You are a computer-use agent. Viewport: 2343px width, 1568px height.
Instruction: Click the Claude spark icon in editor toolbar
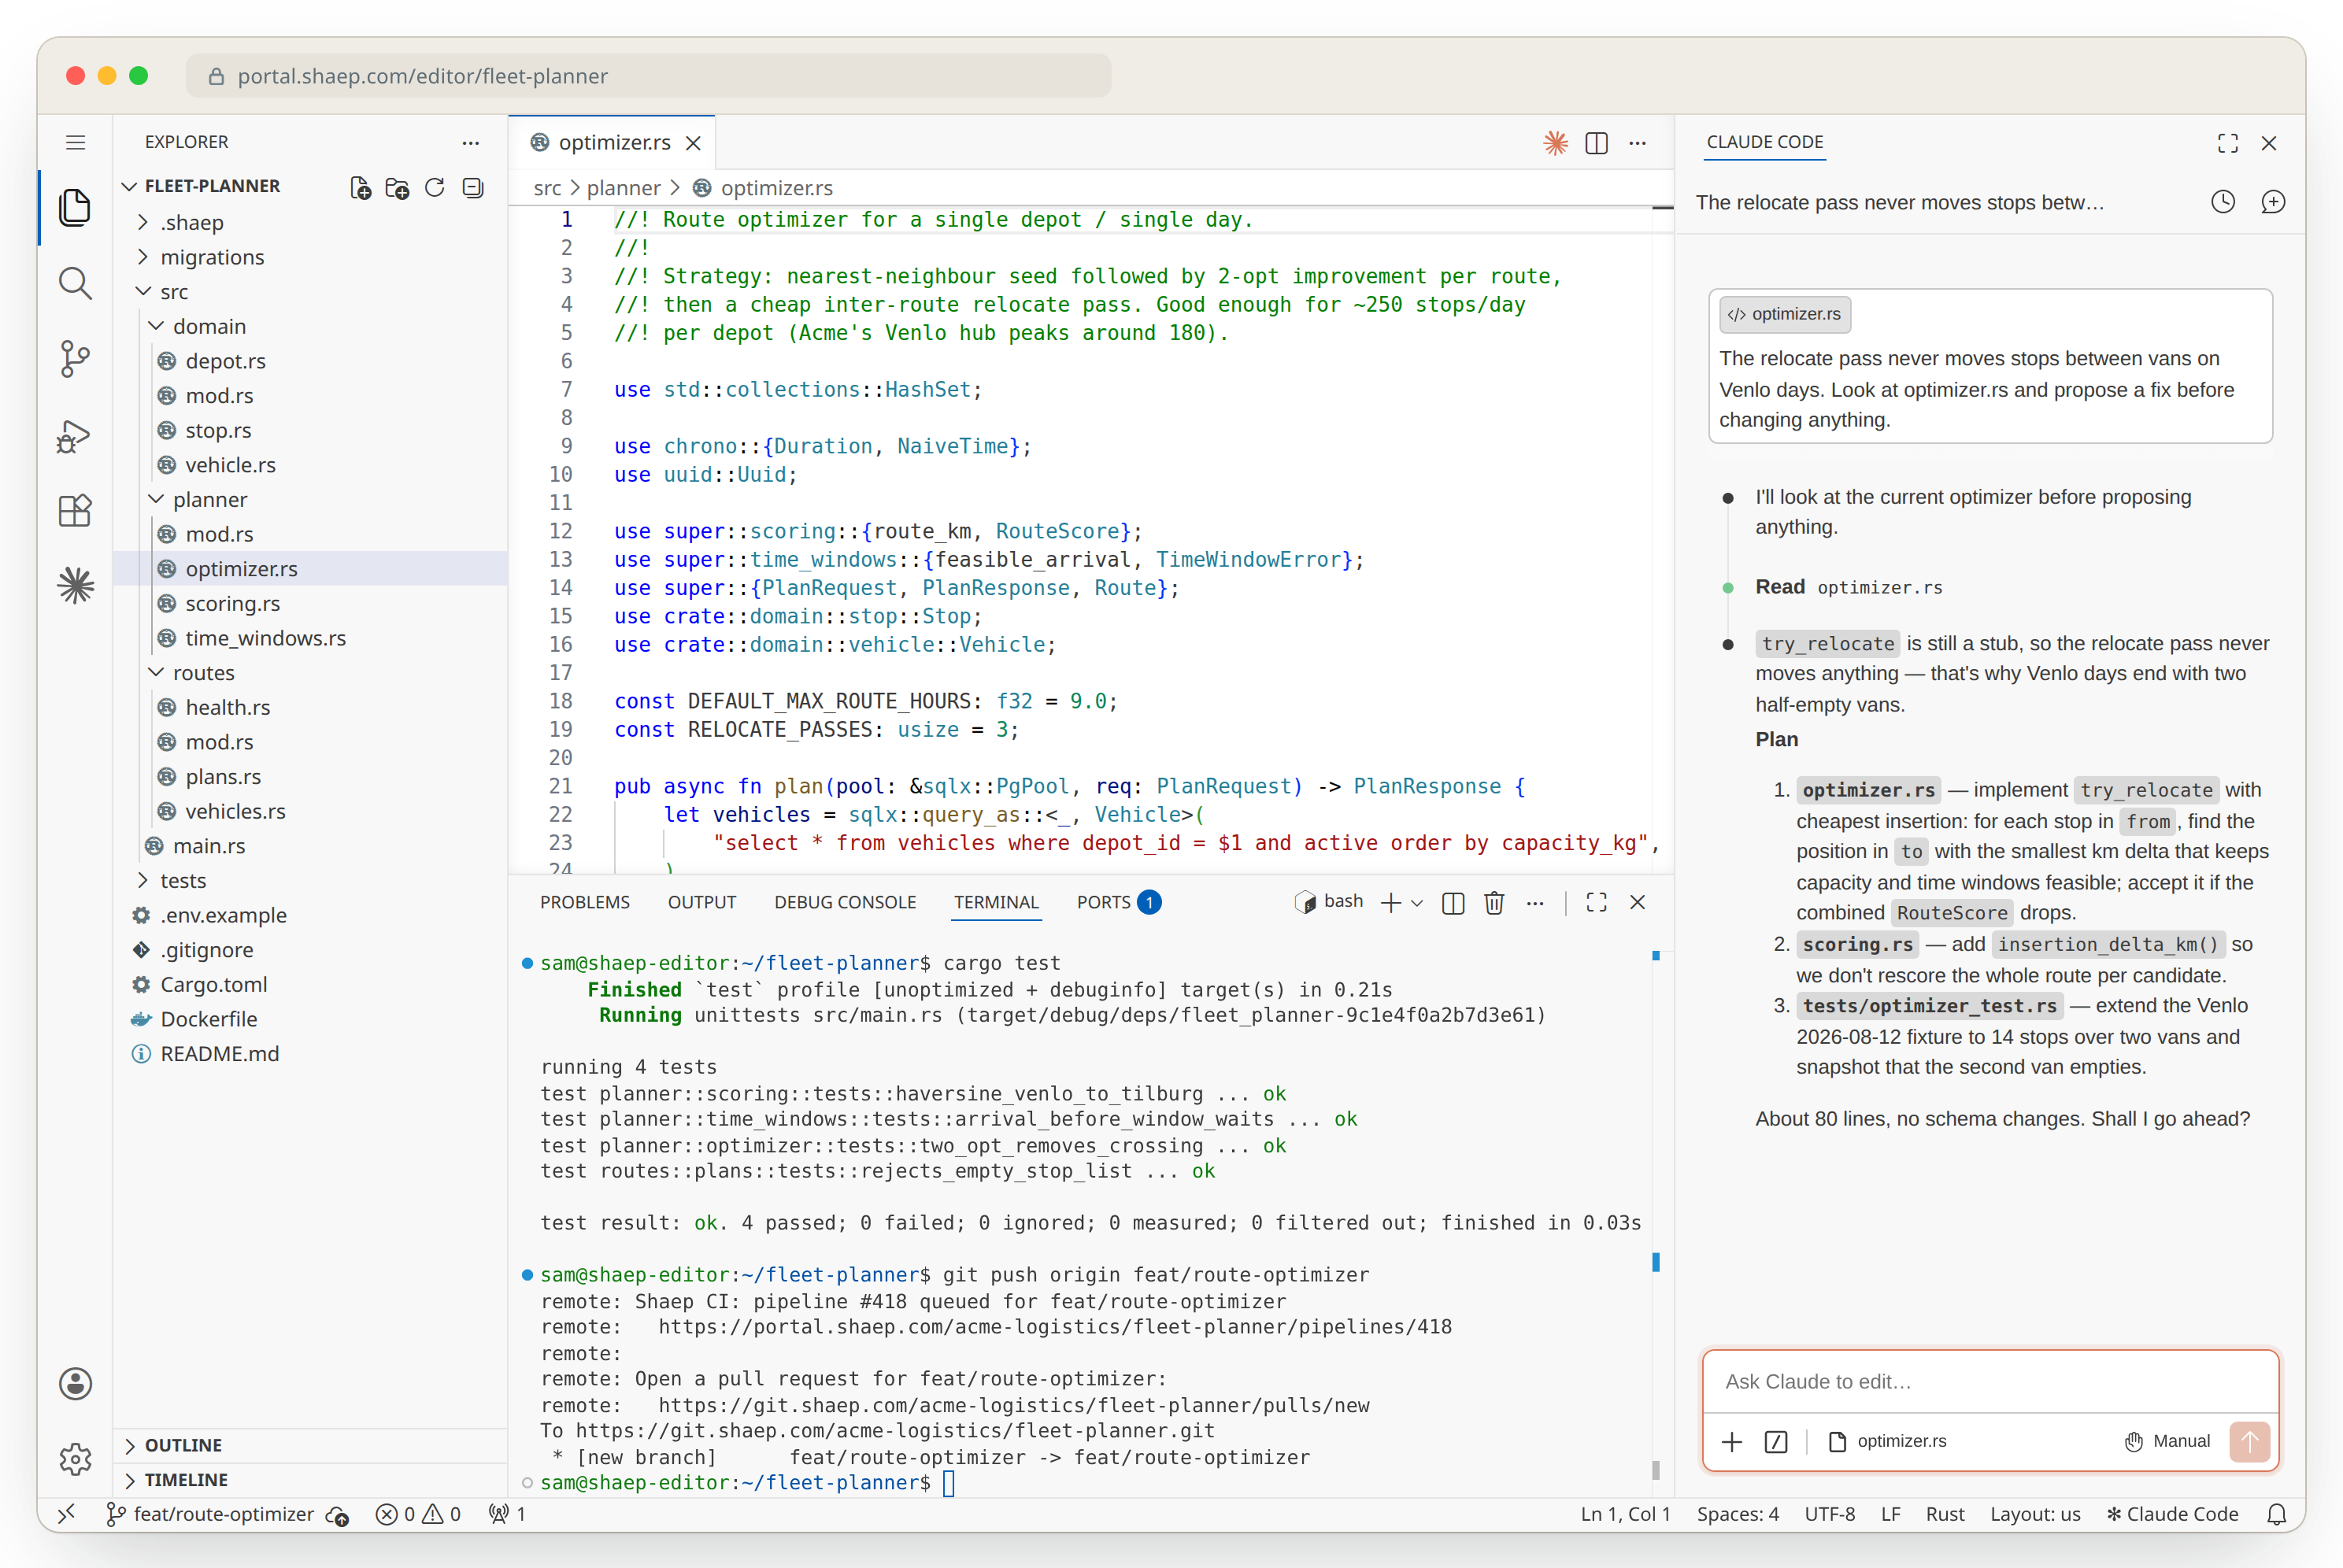click(x=1555, y=142)
